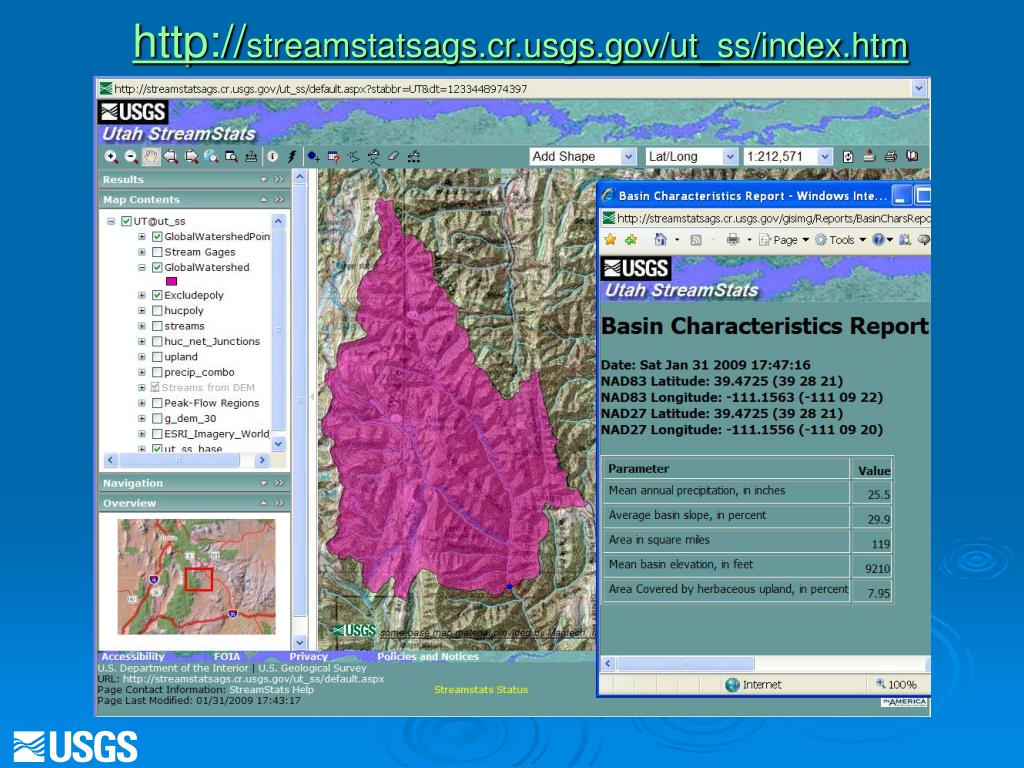Click the dotted flow trace tool icon
Screen dimensions: 1024x768
click(x=353, y=157)
